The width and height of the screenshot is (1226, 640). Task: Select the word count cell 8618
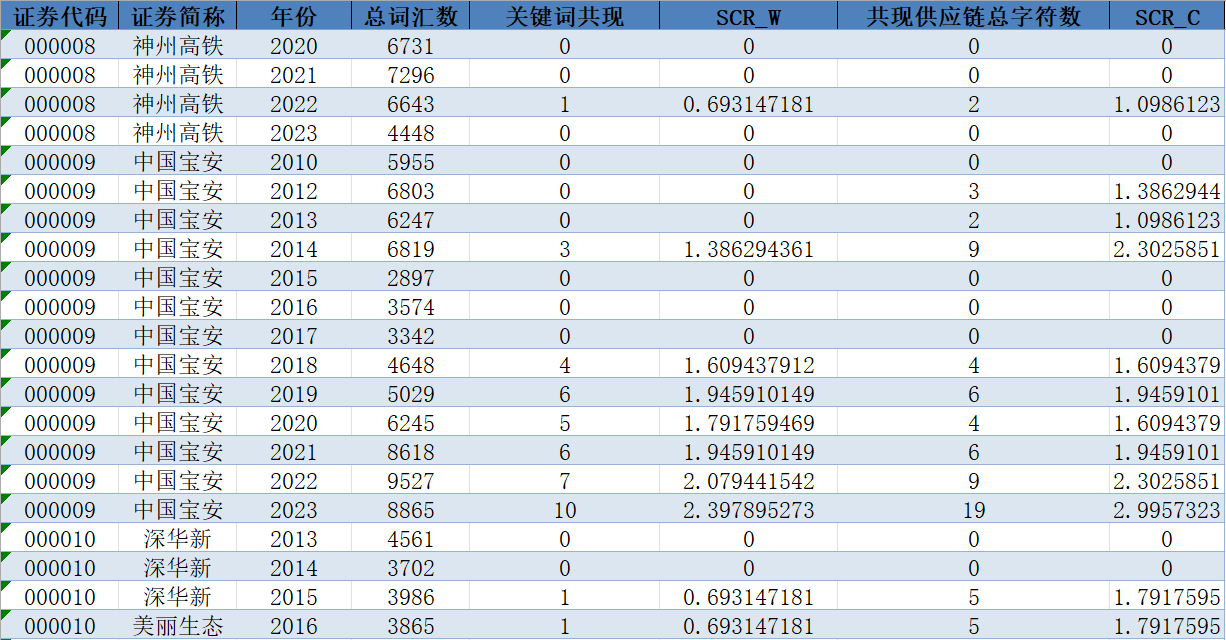(x=411, y=452)
